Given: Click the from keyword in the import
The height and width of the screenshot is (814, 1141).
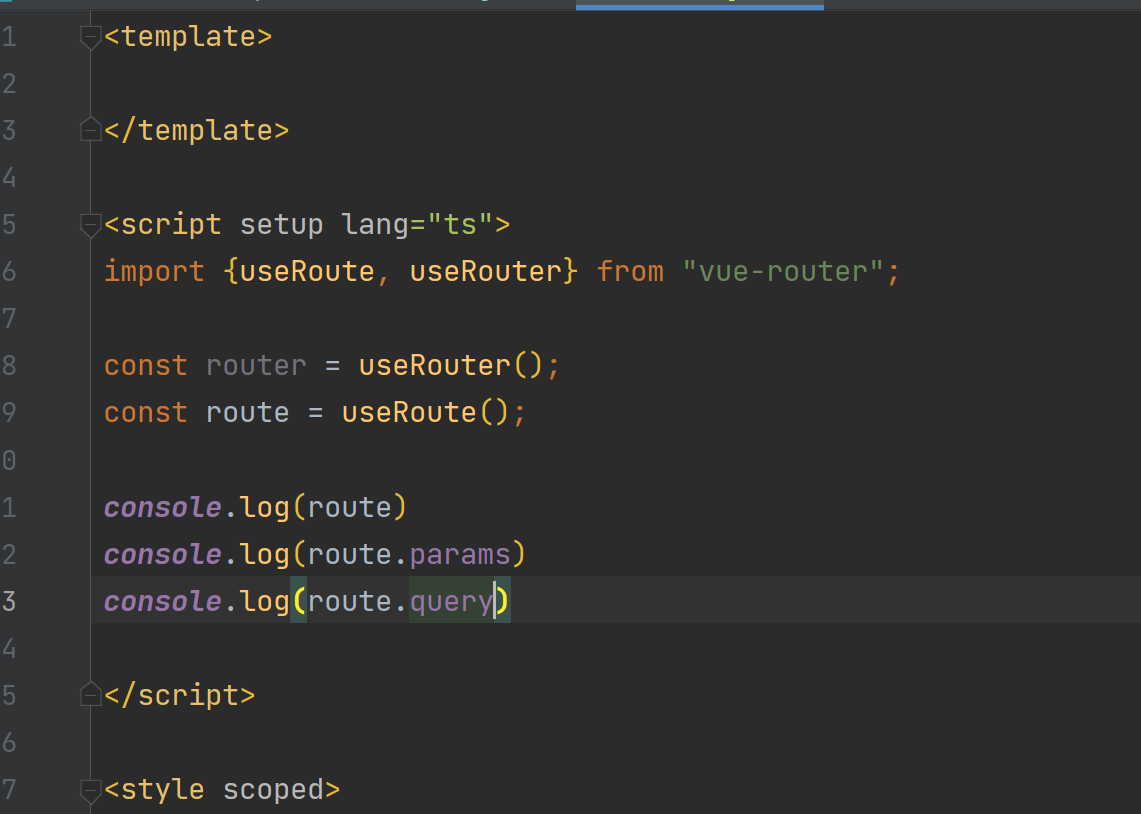Looking at the screenshot, I should click(x=630, y=271).
